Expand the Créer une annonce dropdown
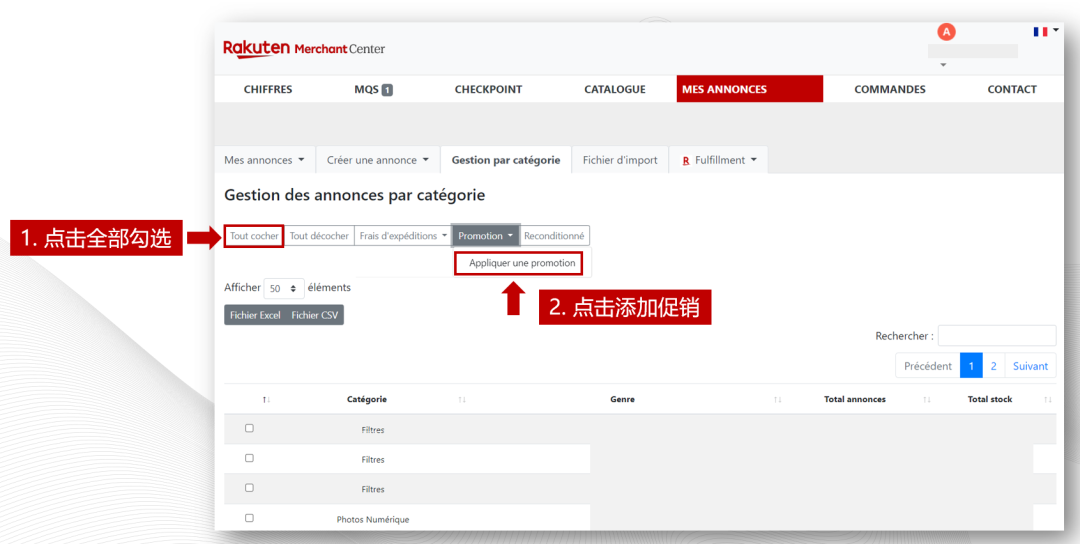Screen dimensions: 1080x544 (x=377, y=160)
